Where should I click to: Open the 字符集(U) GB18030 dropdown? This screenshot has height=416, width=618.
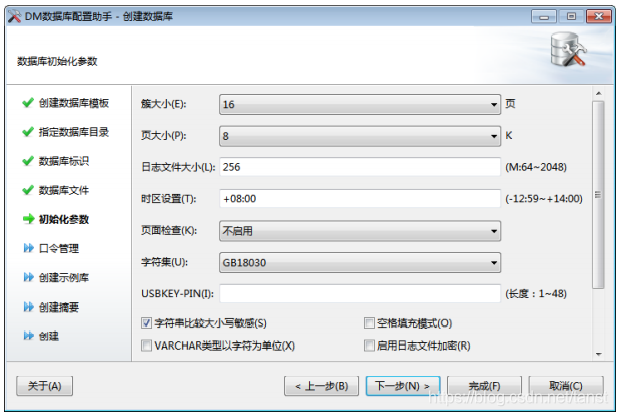(360, 263)
